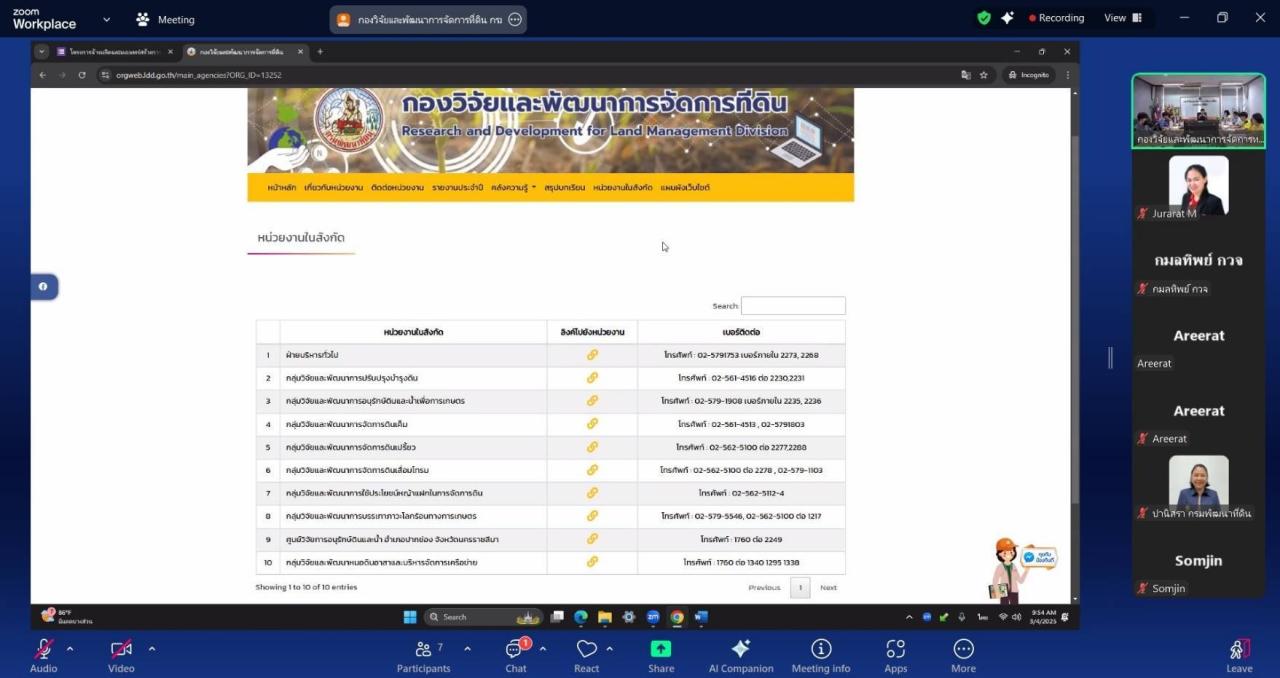The width and height of the screenshot is (1280, 678).
Task: Start sharing with the Share button
Action: (x=661, y=655)
